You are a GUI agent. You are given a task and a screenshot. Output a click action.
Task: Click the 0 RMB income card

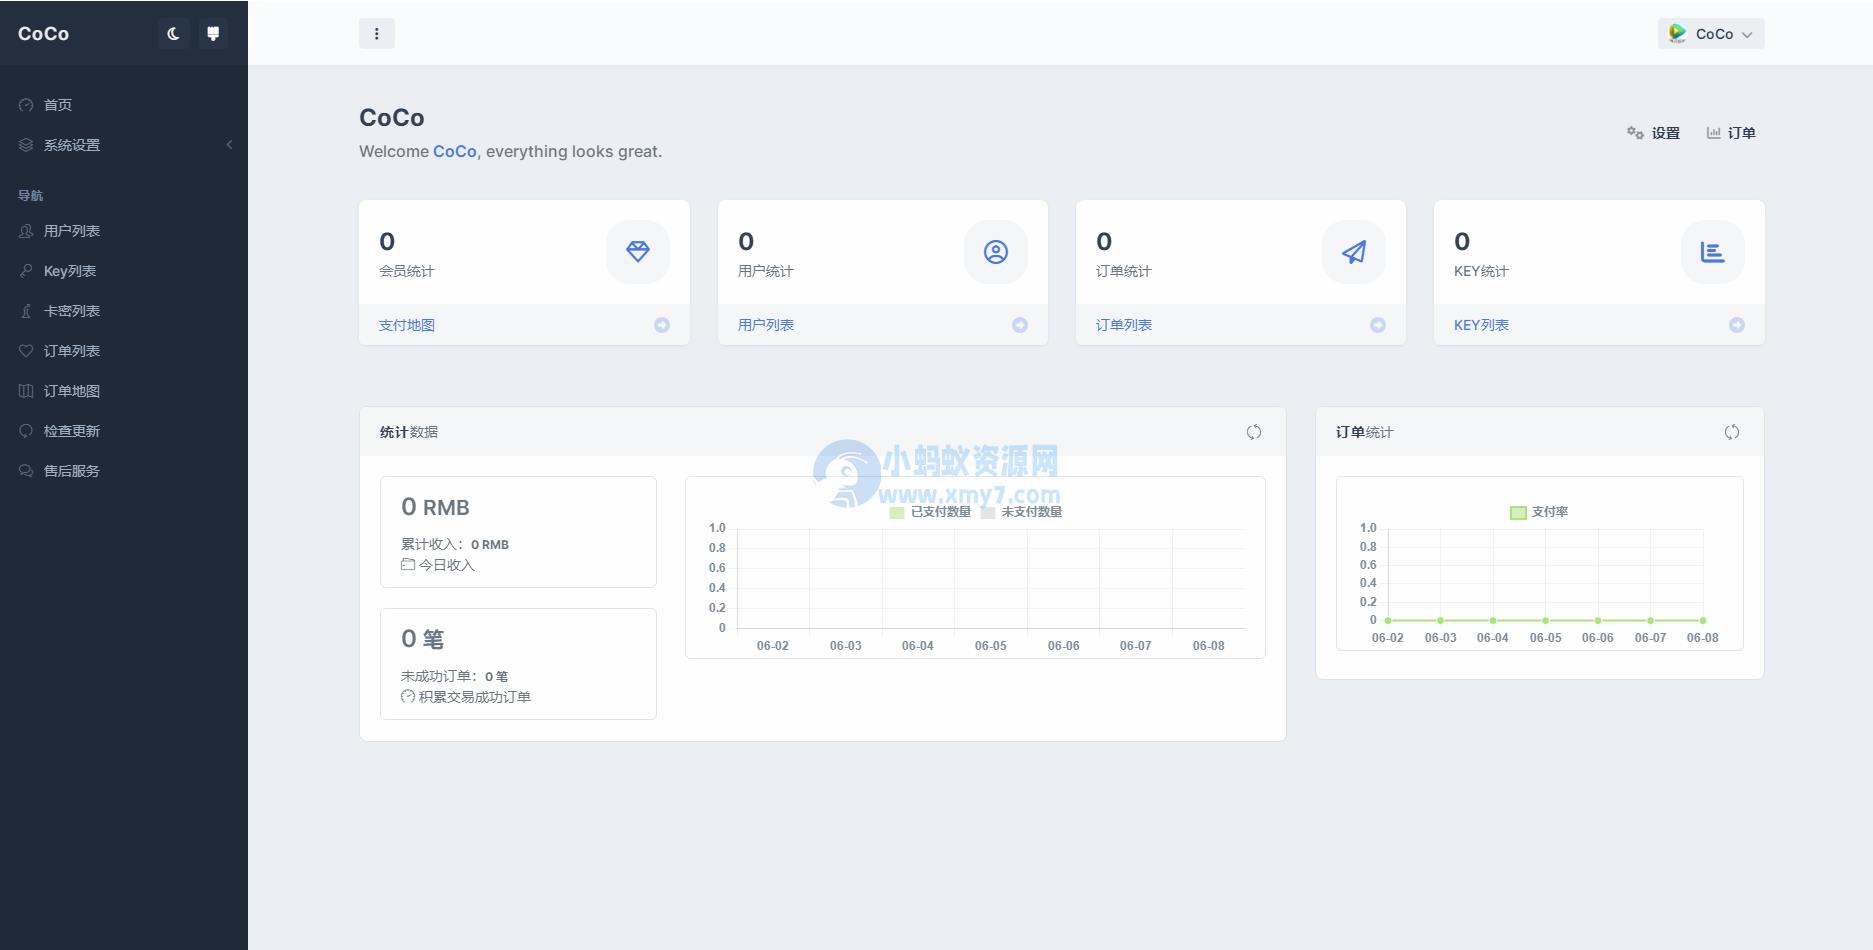(518, 532)
